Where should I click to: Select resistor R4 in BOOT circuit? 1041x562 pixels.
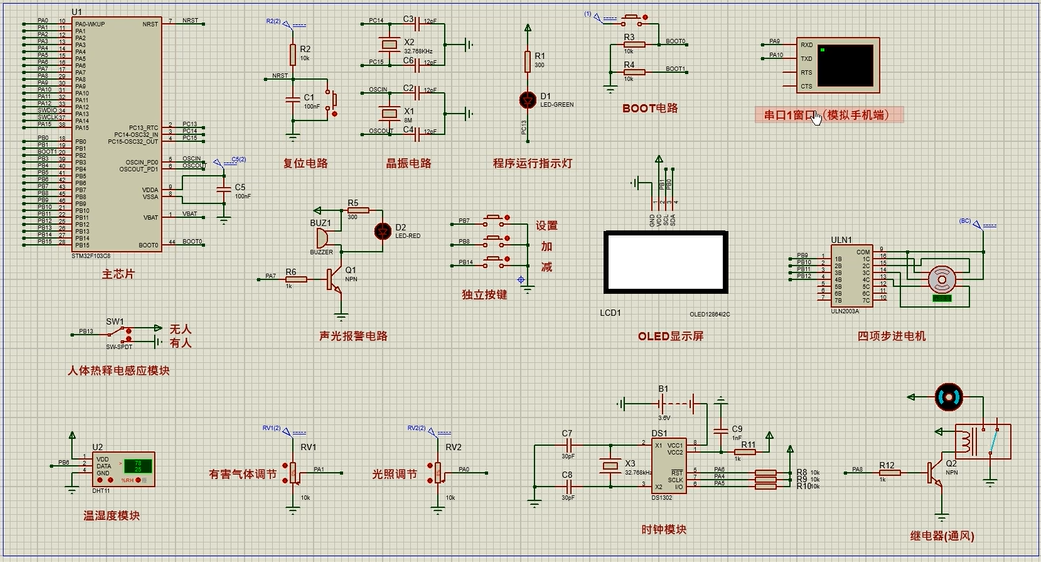(633, 72)
